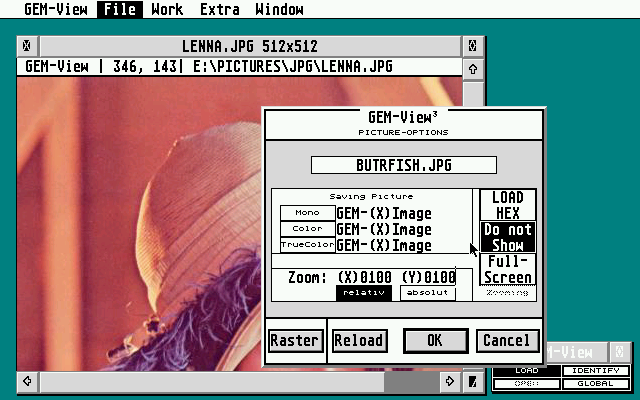Click the sizer box of LENNA.JPG window
The height and width of the screenshot is (400, 640).
coord(472,381)
